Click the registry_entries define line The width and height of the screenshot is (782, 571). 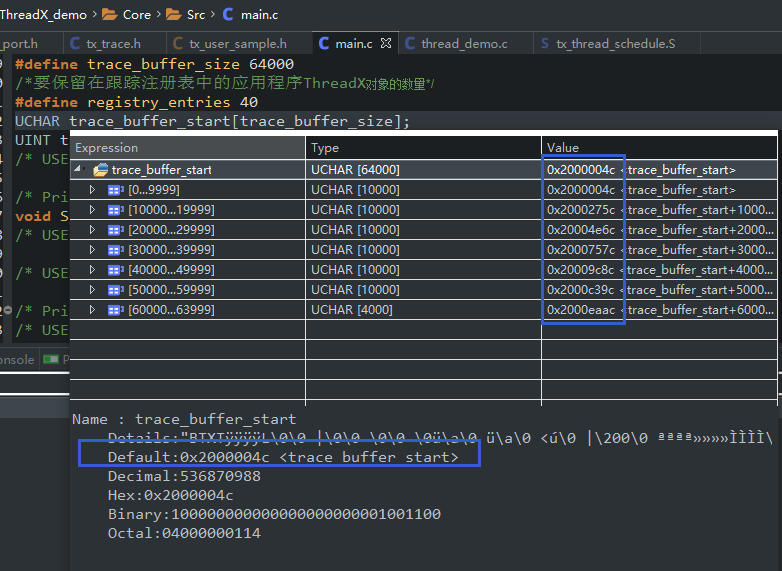pyautogui.click(x=136, y=102)
